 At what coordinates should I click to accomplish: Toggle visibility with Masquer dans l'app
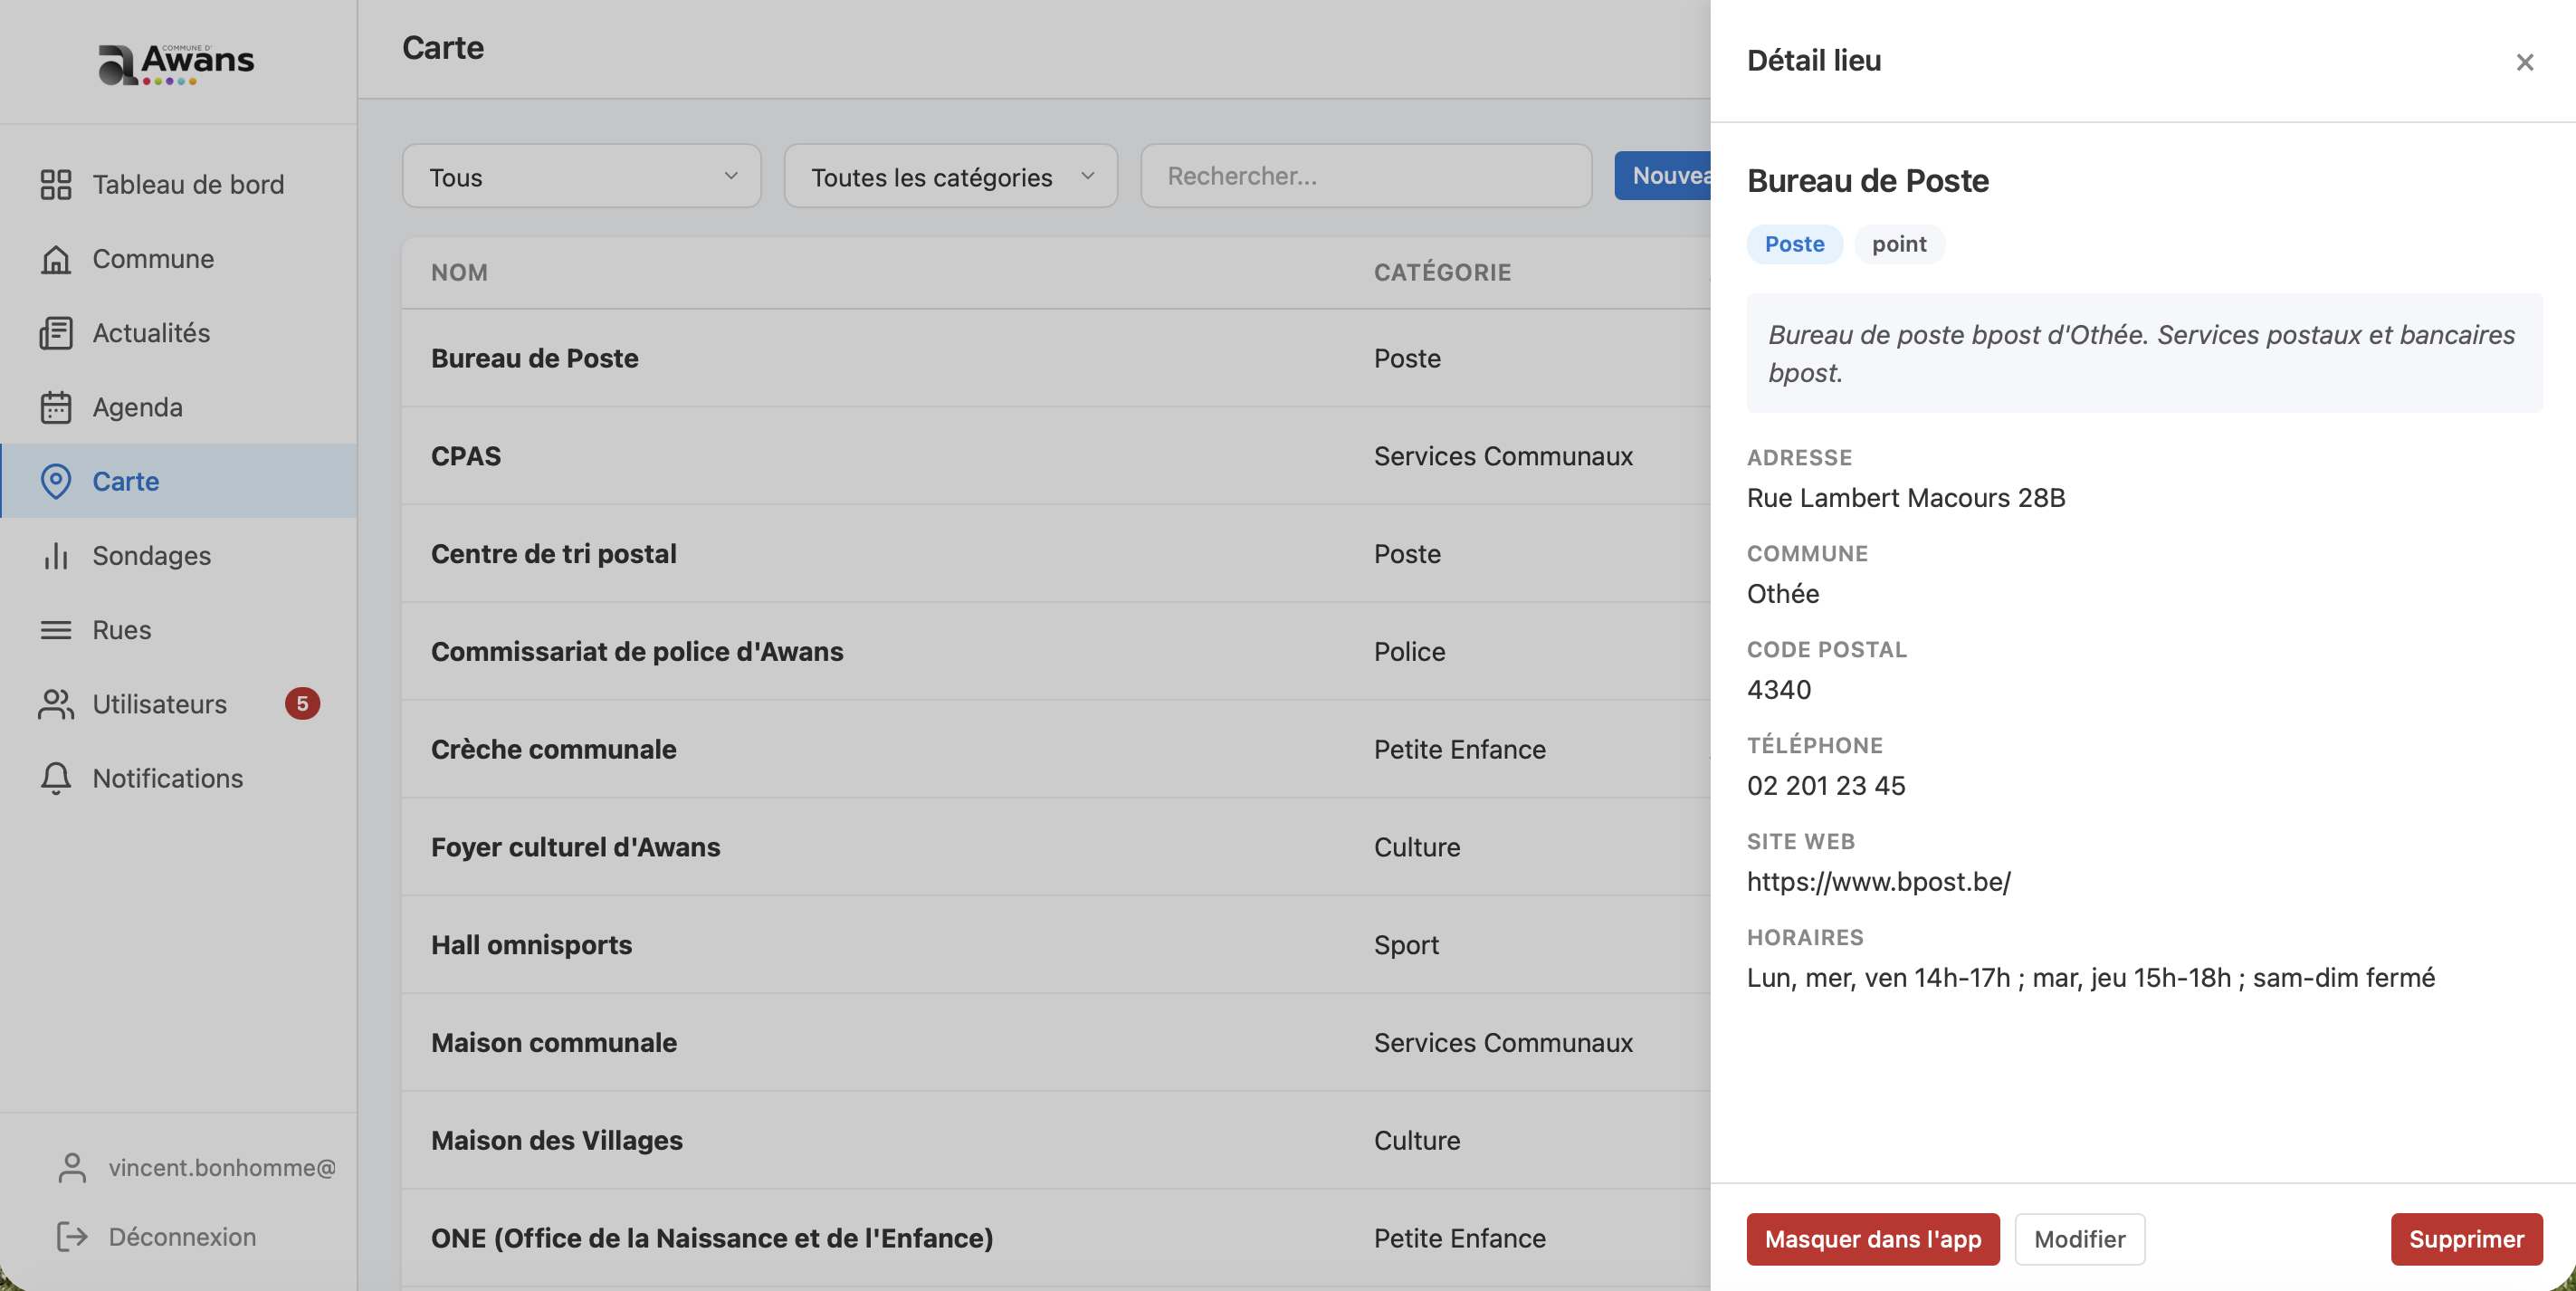[1872, 1239]
